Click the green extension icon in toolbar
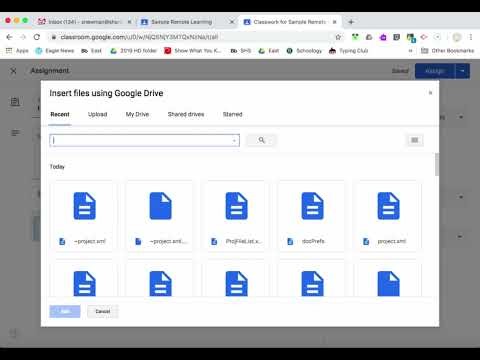This screenshot has height=360, width=480. [355, 37]
